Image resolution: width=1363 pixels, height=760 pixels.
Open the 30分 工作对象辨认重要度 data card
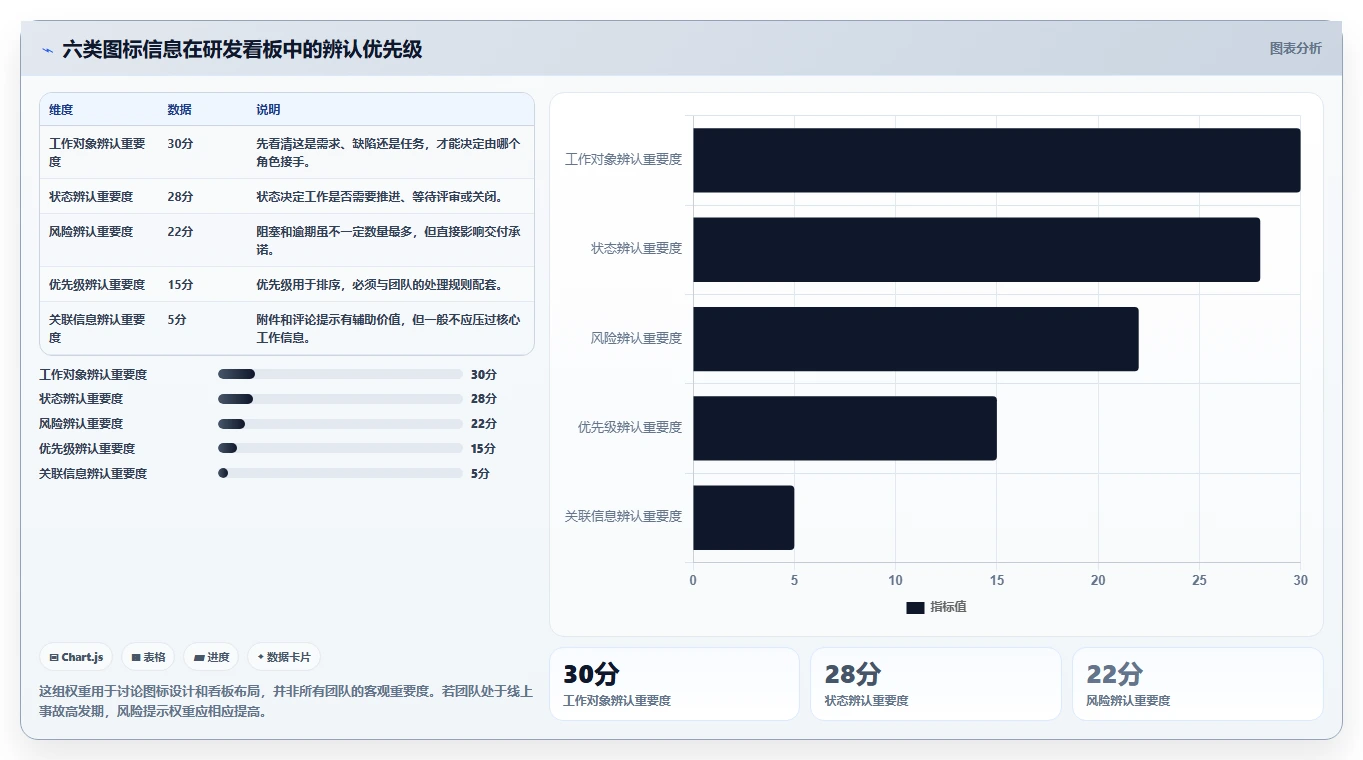(674, 684)
